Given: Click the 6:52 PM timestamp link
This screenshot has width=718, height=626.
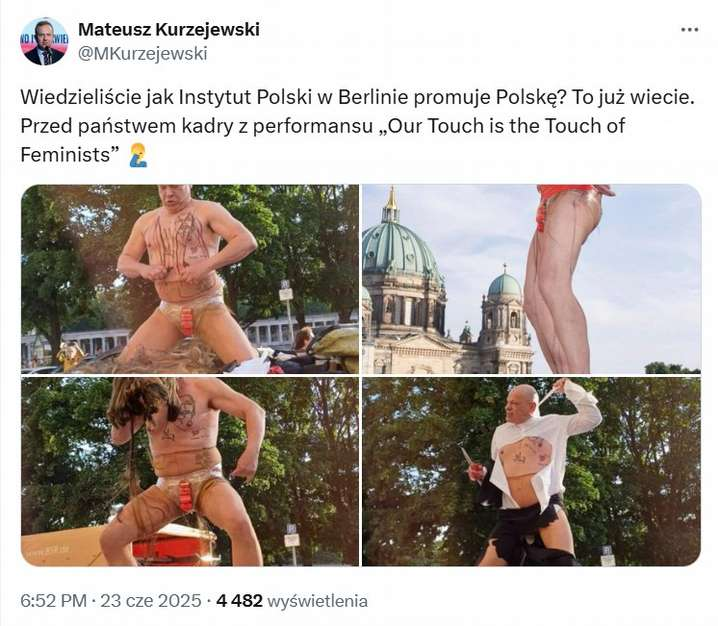Looking at the screenshot, I should pos(54,601).
